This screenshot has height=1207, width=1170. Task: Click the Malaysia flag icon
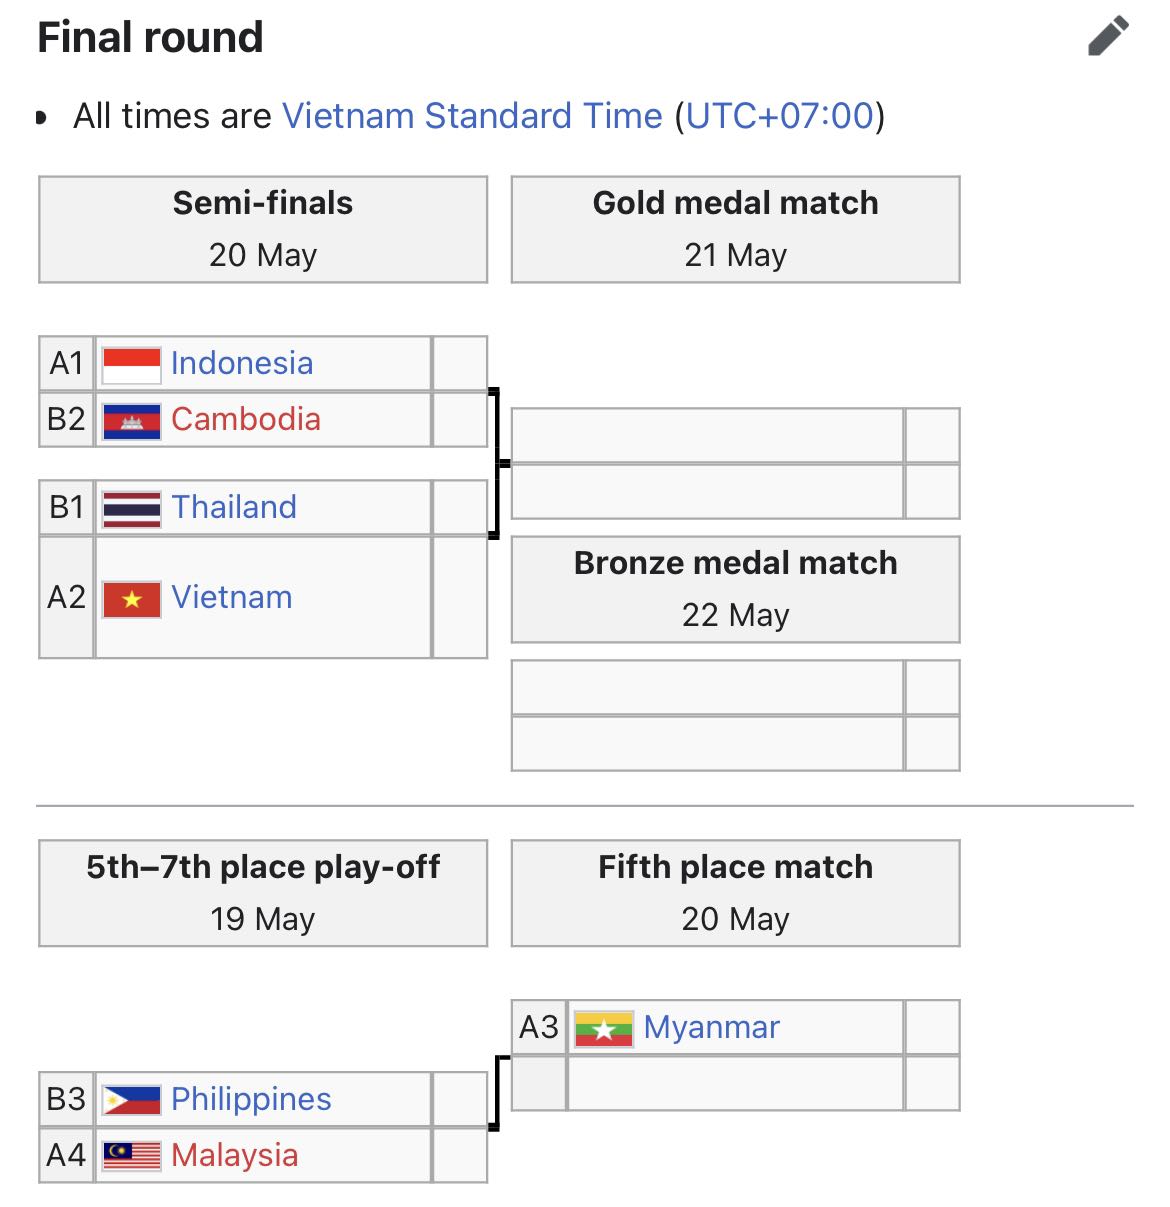point(131,1156)
